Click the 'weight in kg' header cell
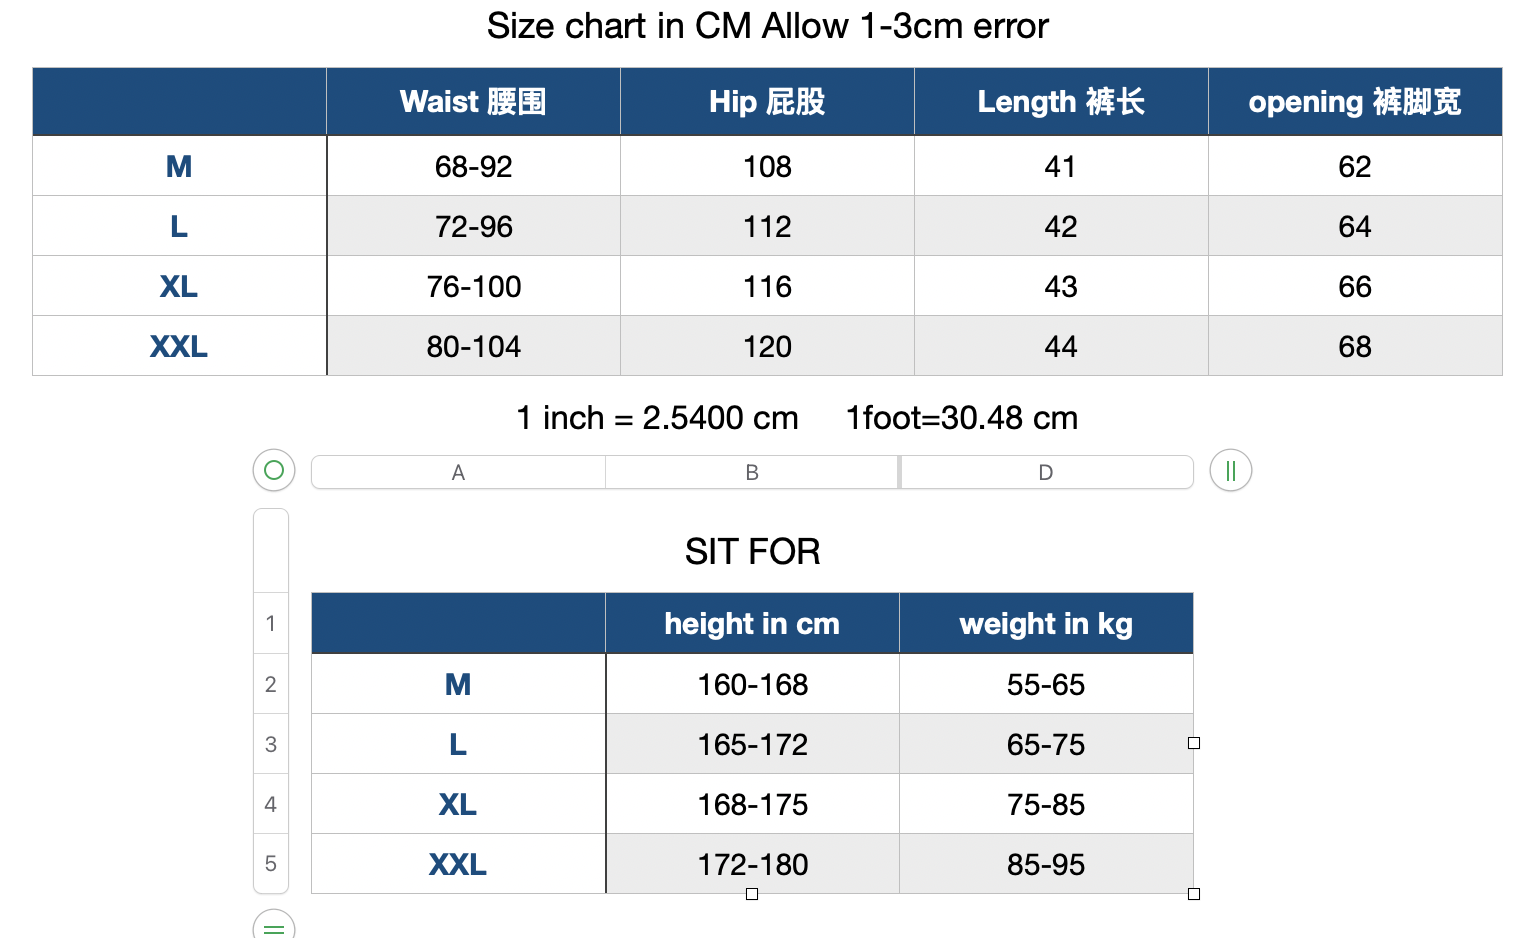This screenshot has width=1538, height=938. [1046, 623]
